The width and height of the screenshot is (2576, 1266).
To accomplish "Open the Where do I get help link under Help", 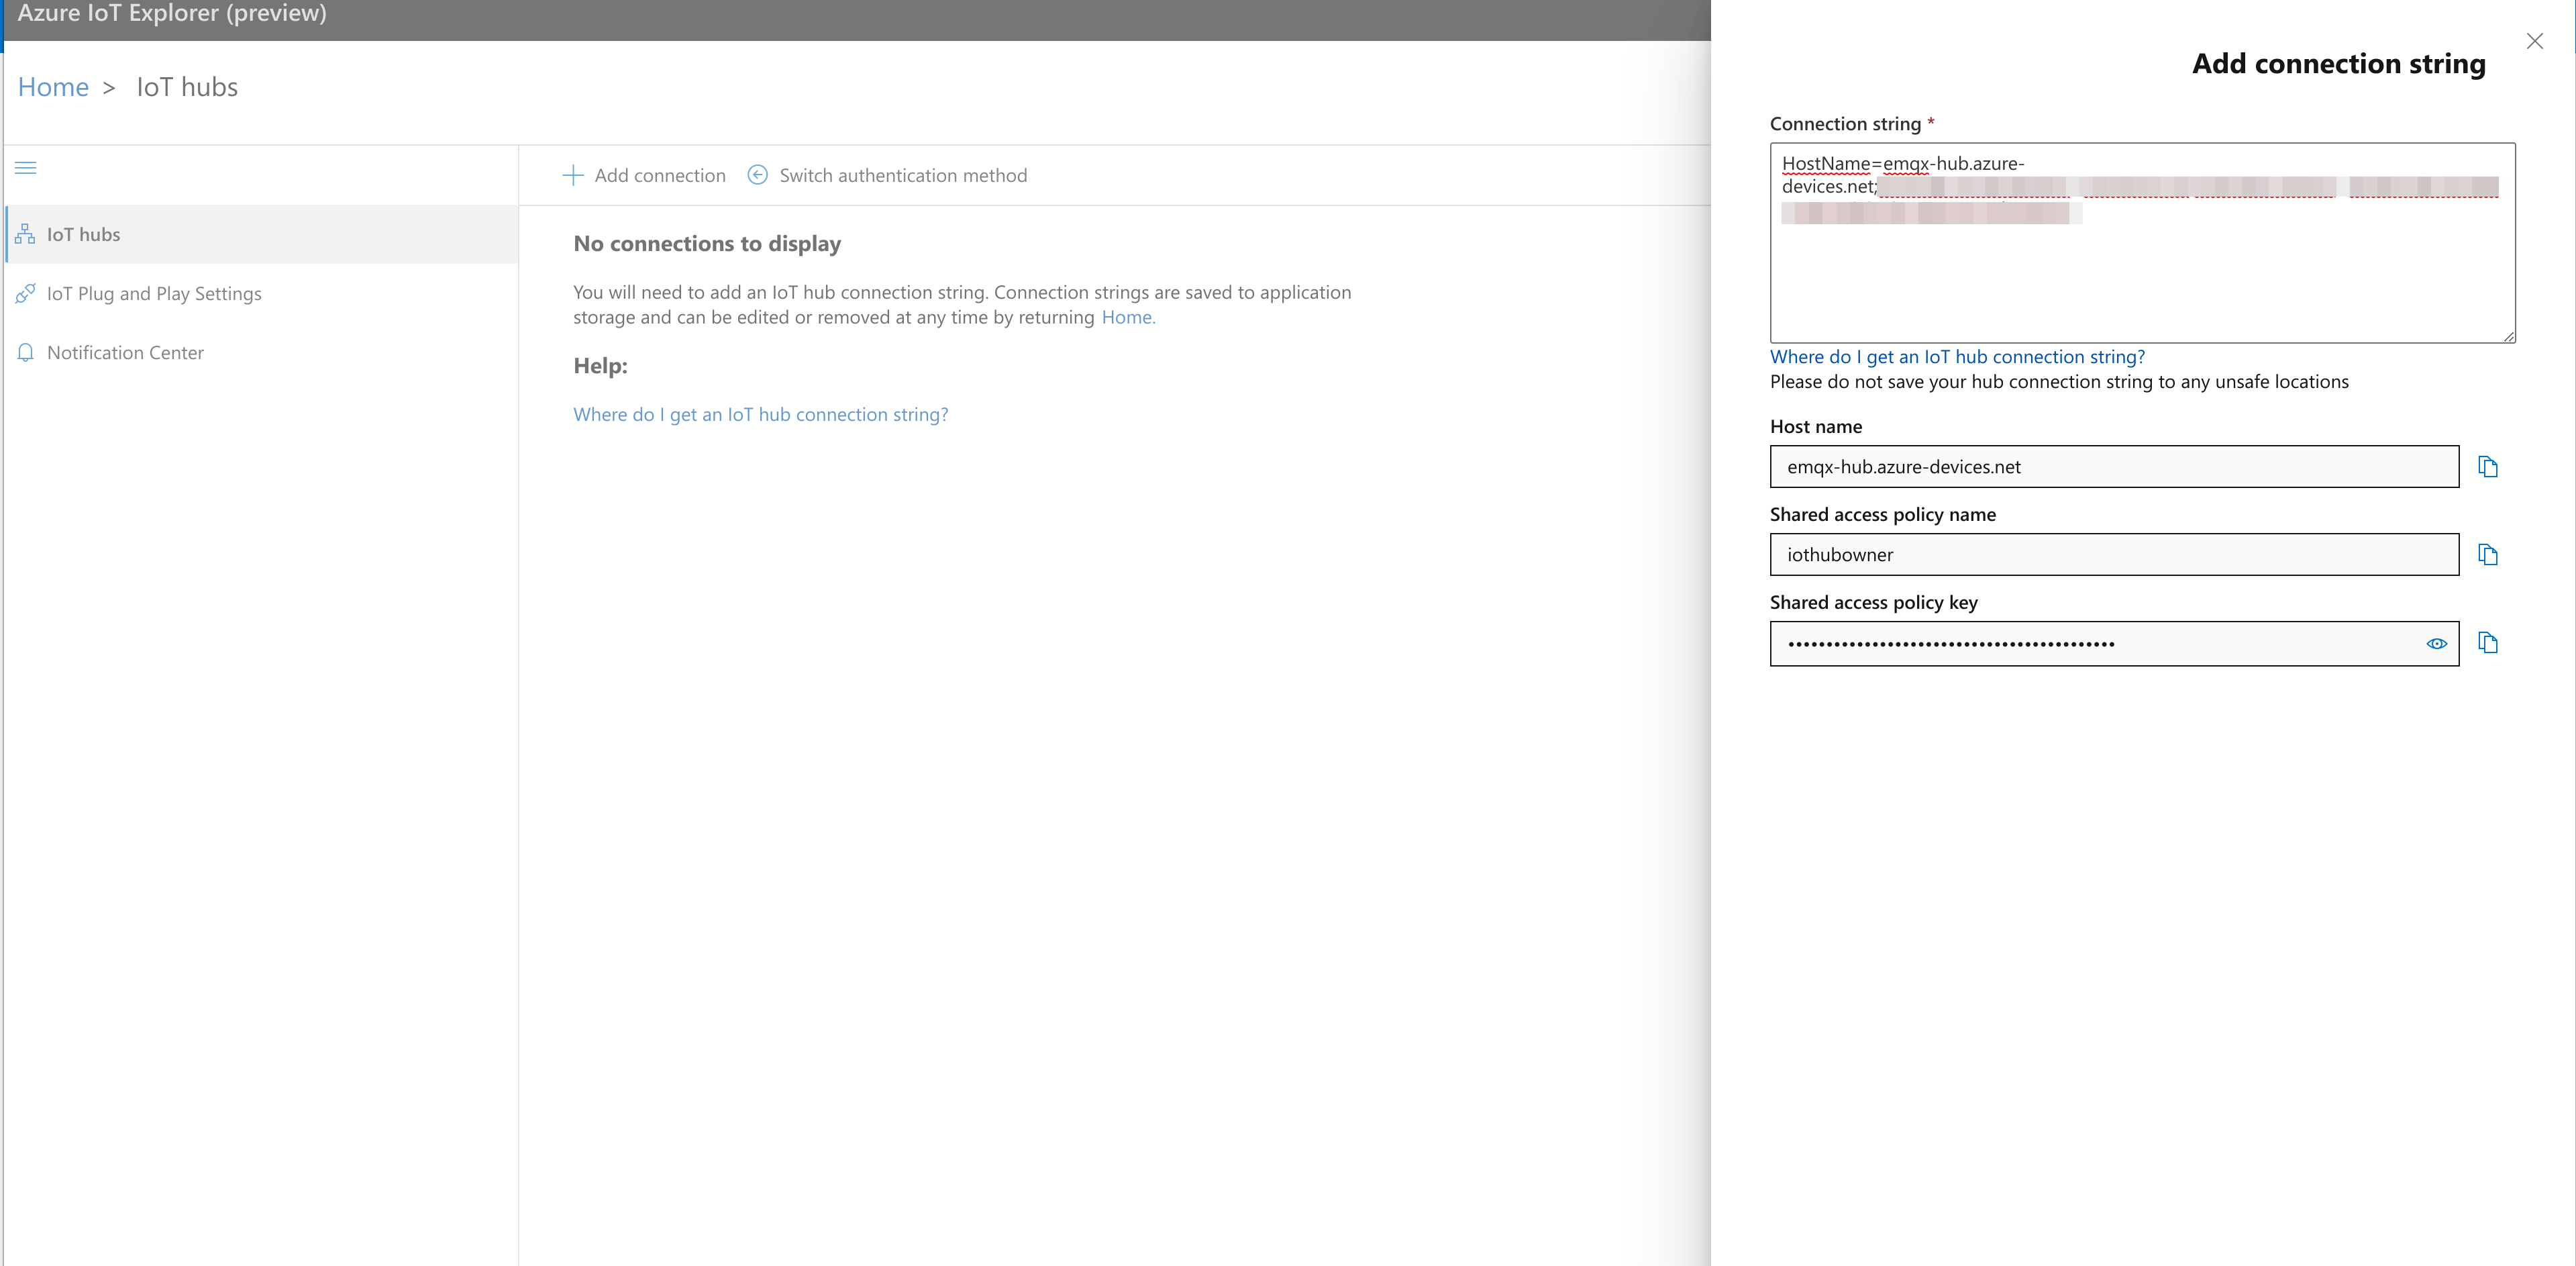I will 760,414.
